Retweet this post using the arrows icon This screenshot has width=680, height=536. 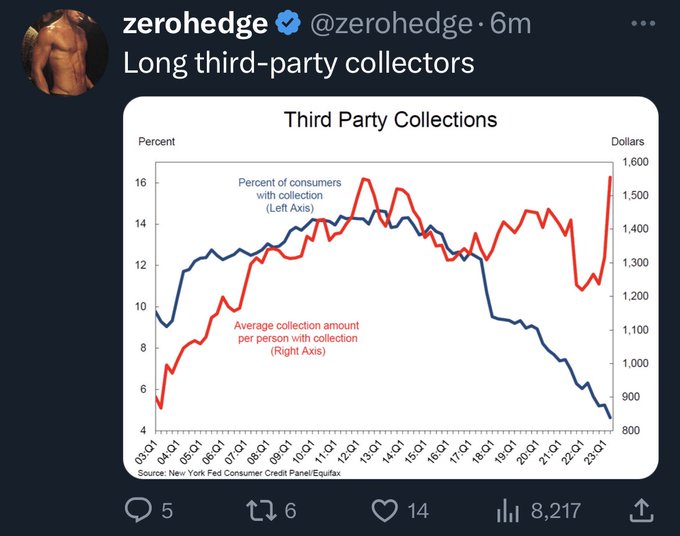point(256,510)
